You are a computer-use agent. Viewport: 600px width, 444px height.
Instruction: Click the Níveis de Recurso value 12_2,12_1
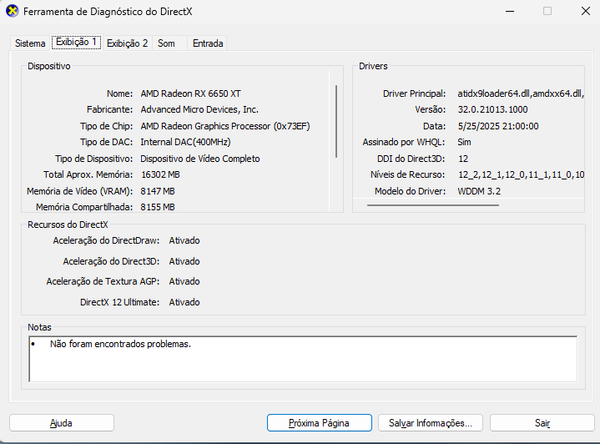[521, 175]
